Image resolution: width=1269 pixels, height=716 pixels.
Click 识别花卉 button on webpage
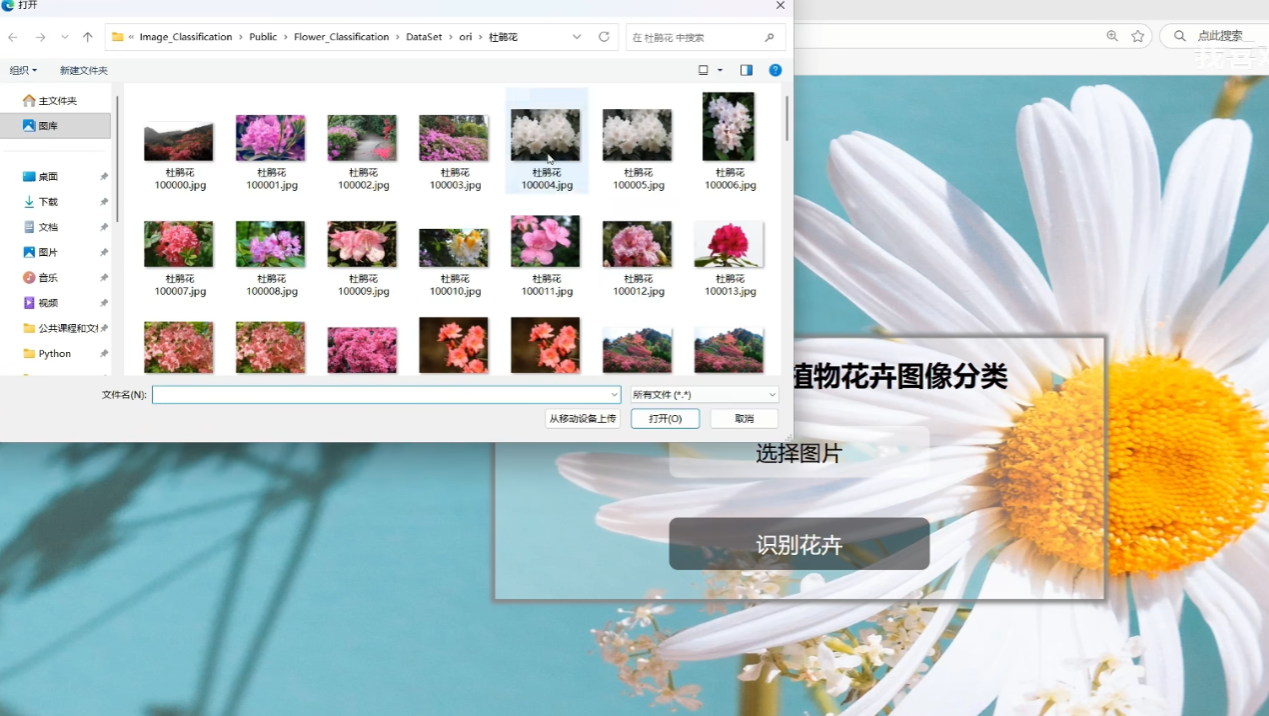tap(799, 544)
